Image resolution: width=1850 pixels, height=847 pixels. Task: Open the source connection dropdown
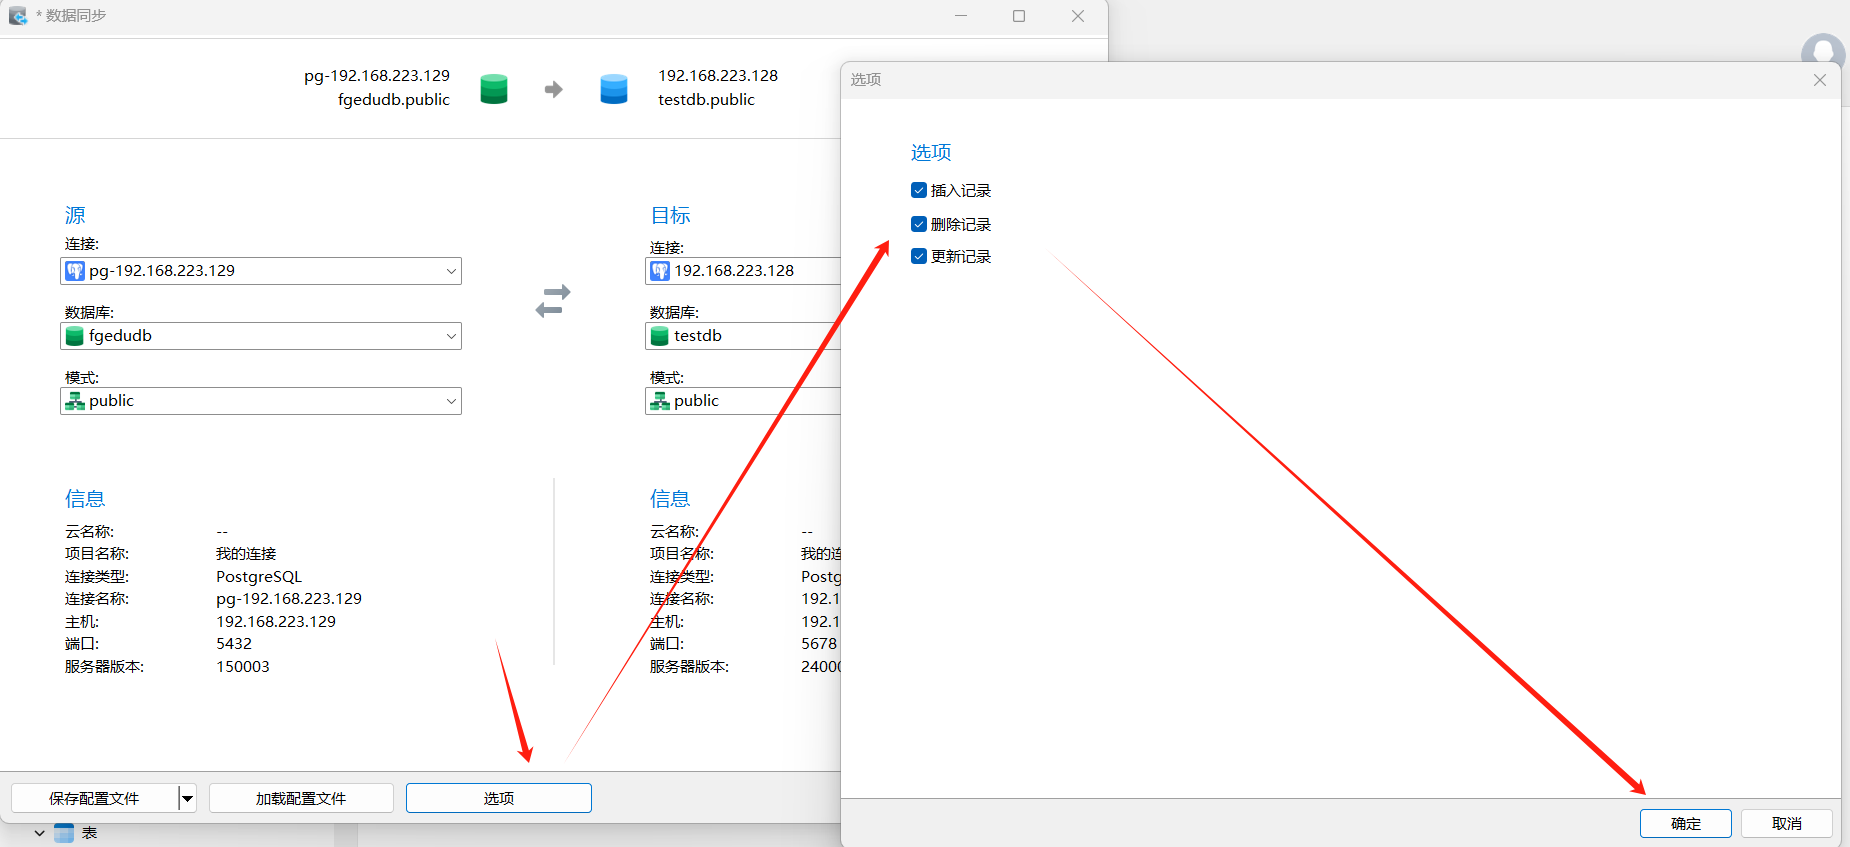(450, 271)
